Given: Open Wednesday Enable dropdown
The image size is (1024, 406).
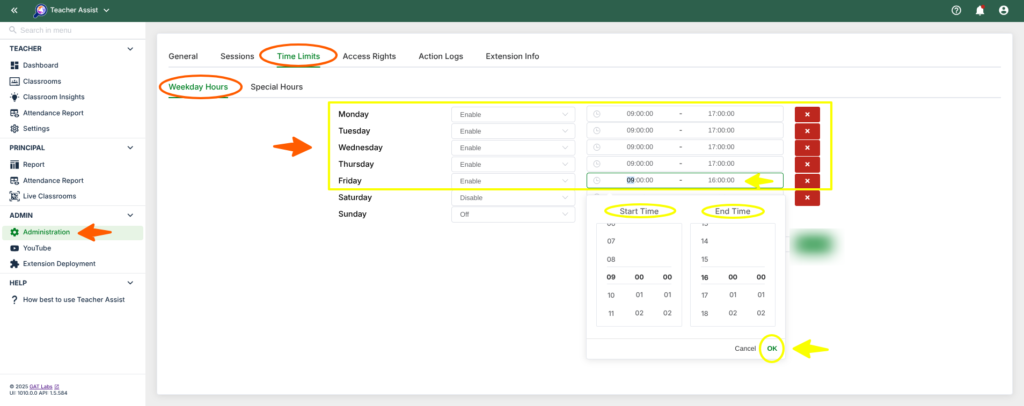Looking at the screenshot, I should [513, 148].
